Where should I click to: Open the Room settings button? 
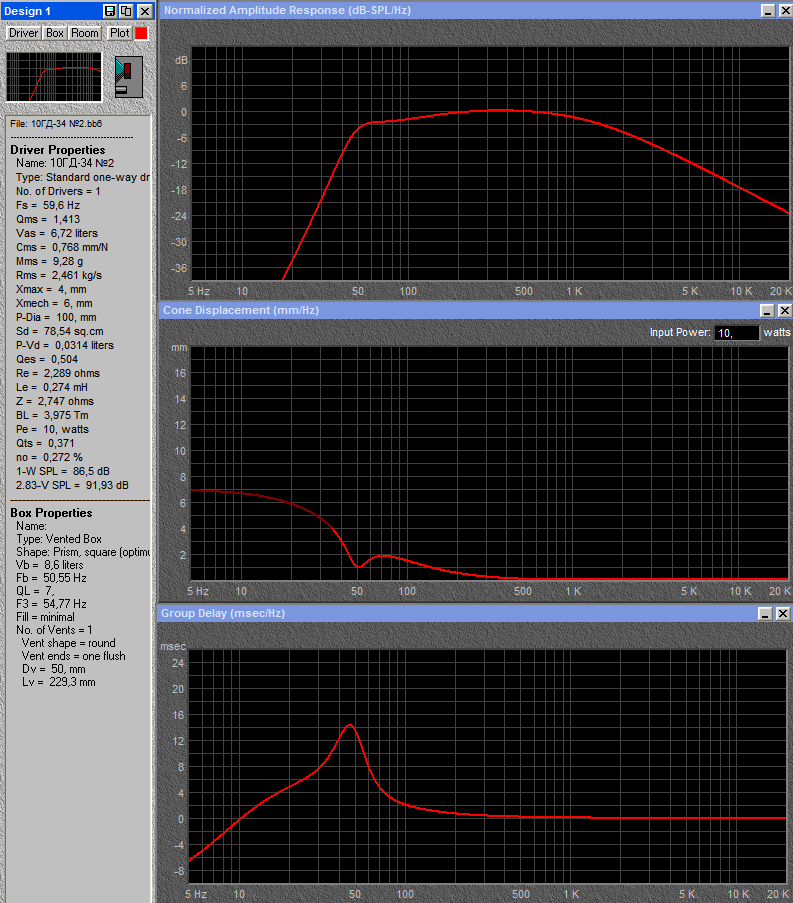click(x=85, y=33)
